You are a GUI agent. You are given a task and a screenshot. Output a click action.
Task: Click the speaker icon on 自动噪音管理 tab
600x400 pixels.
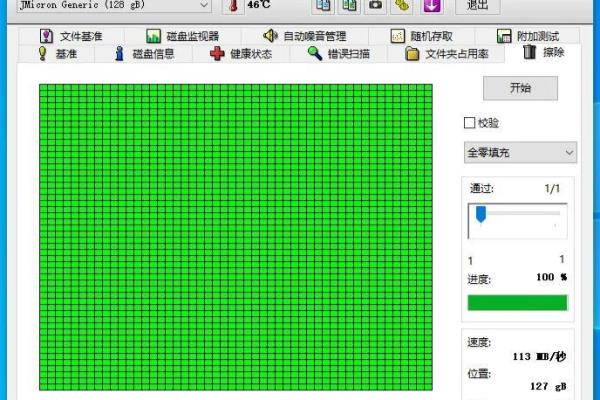tap(270, 36)
